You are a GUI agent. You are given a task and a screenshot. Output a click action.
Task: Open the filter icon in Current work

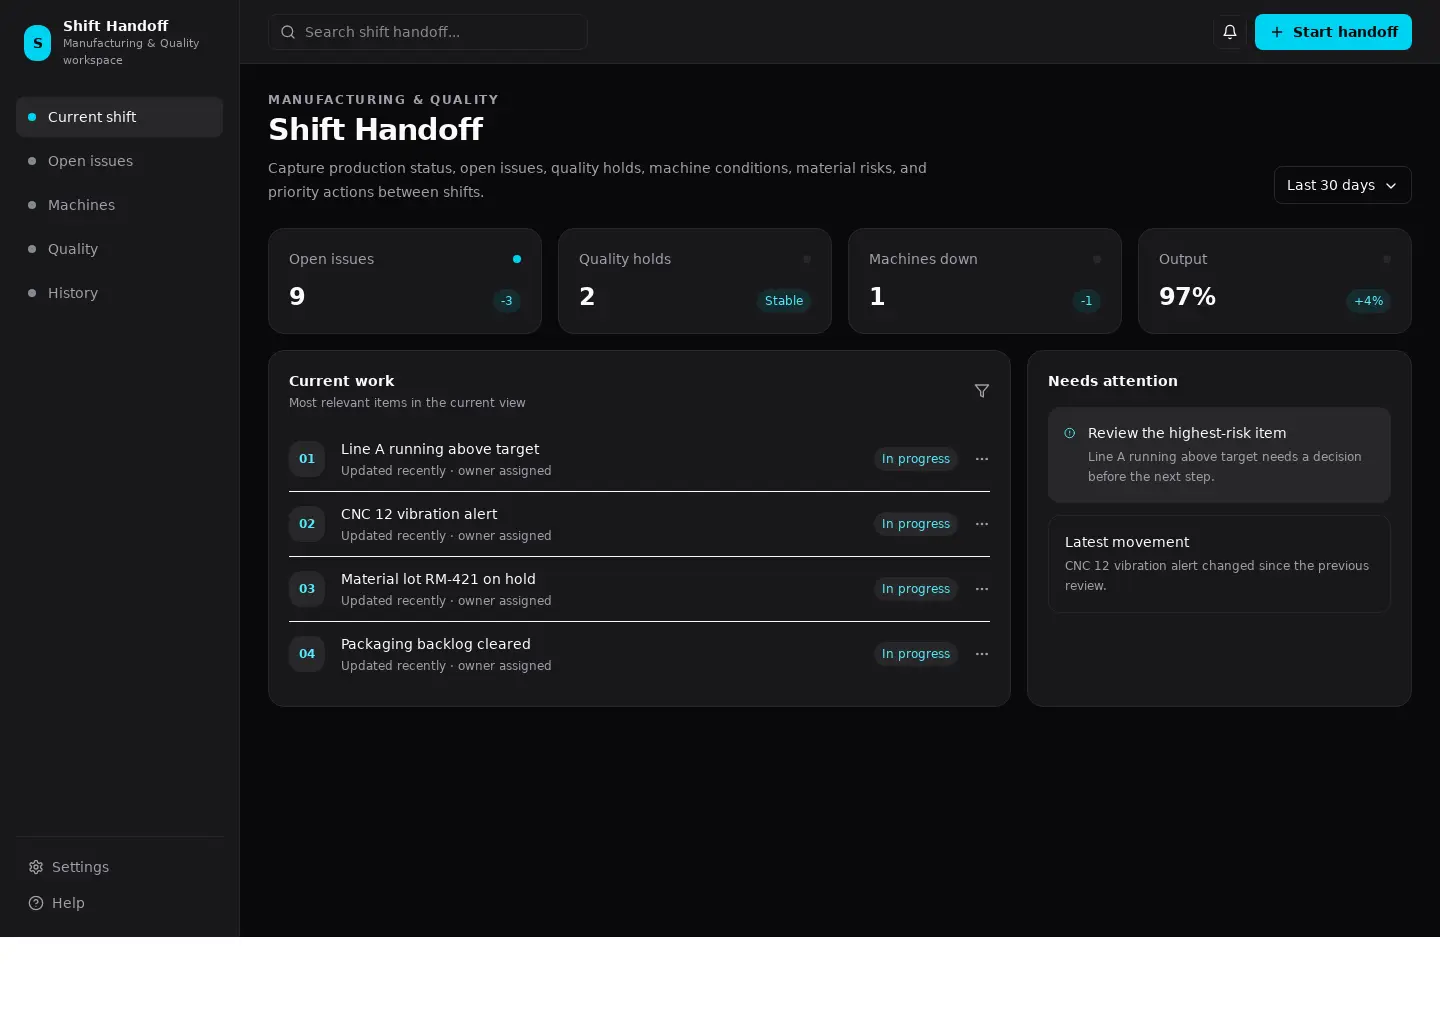click(x=982, y=391)
